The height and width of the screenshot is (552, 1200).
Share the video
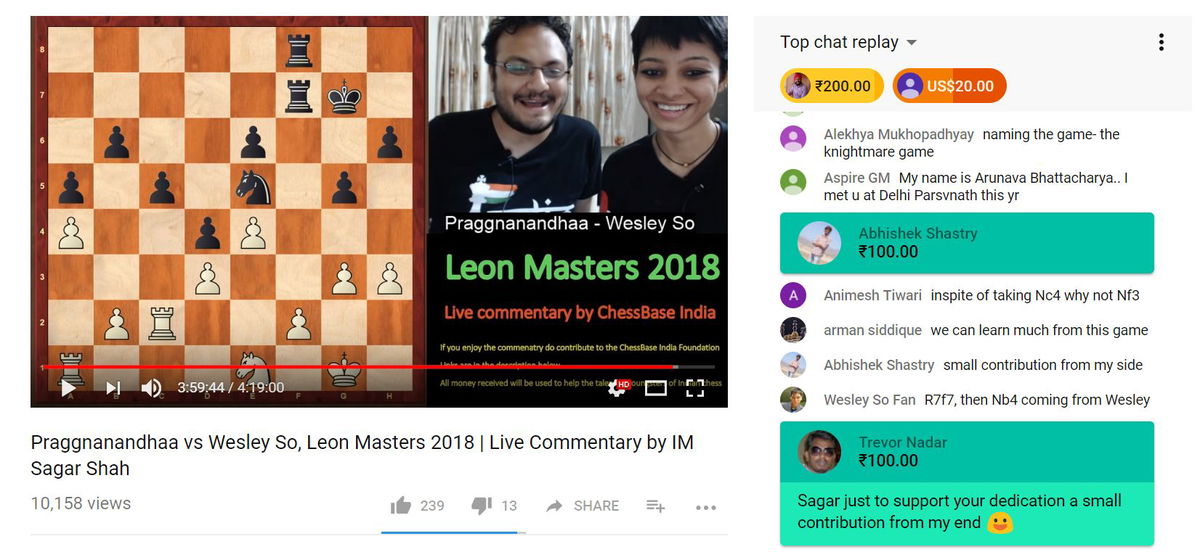582,506
